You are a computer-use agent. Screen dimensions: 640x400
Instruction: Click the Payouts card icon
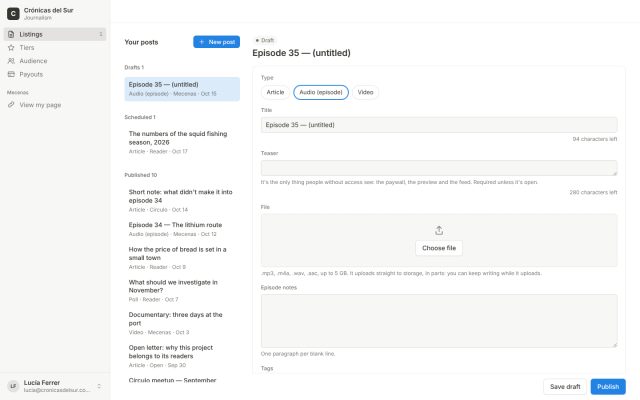tap(11, 74)
